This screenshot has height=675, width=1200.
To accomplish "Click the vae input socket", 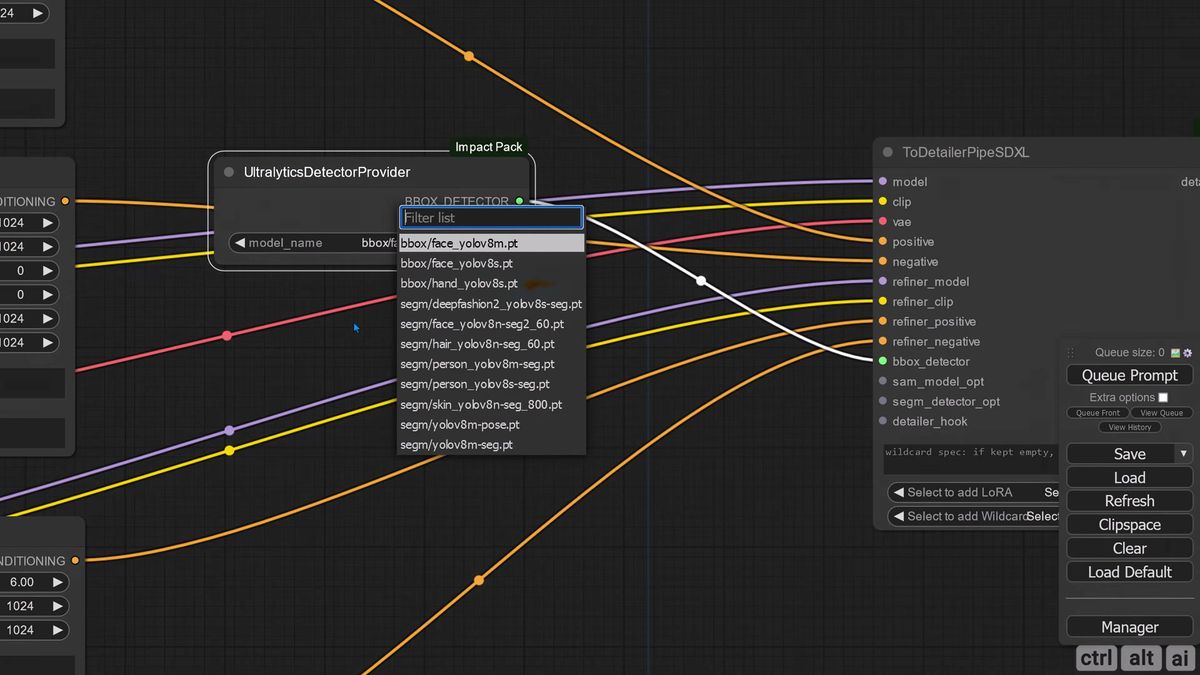I will 883,221.
